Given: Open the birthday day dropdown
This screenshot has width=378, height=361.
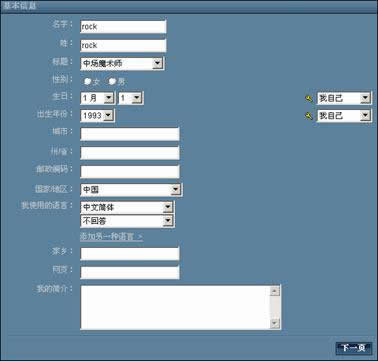Looking at the screenshot, I should pos(131,98).
